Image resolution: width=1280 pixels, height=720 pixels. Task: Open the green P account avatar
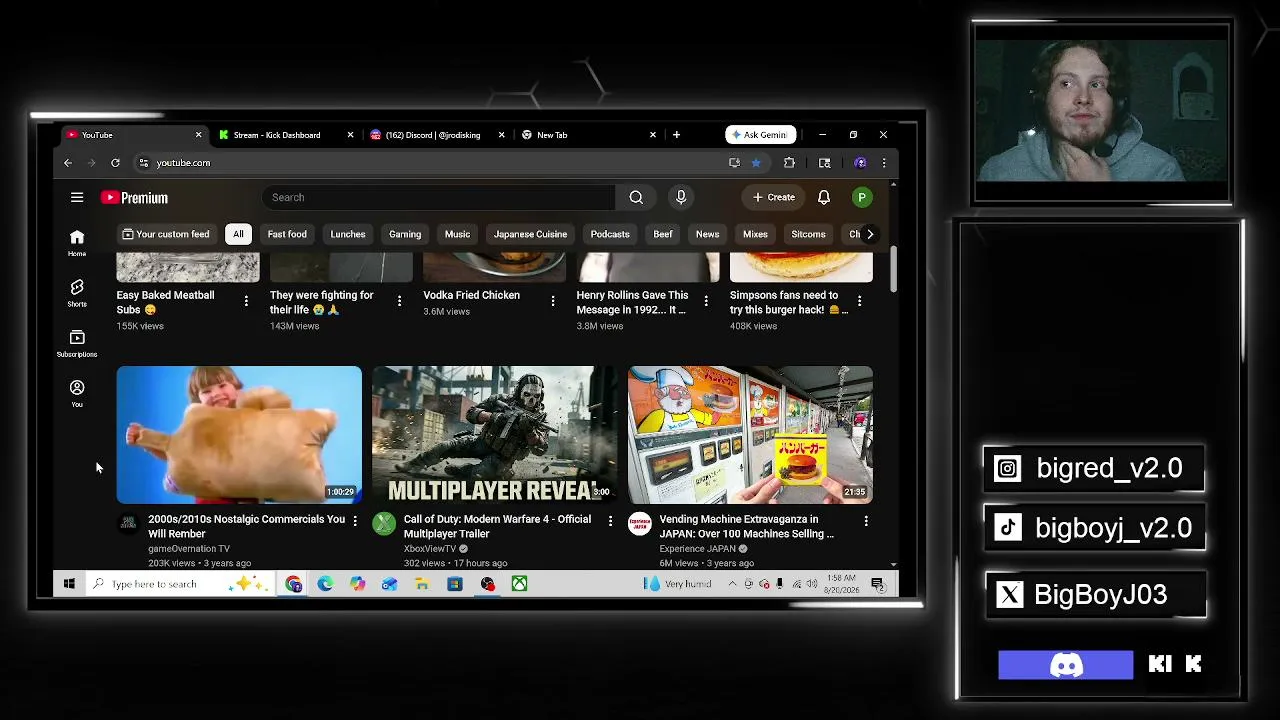click(x=861, y=198)
